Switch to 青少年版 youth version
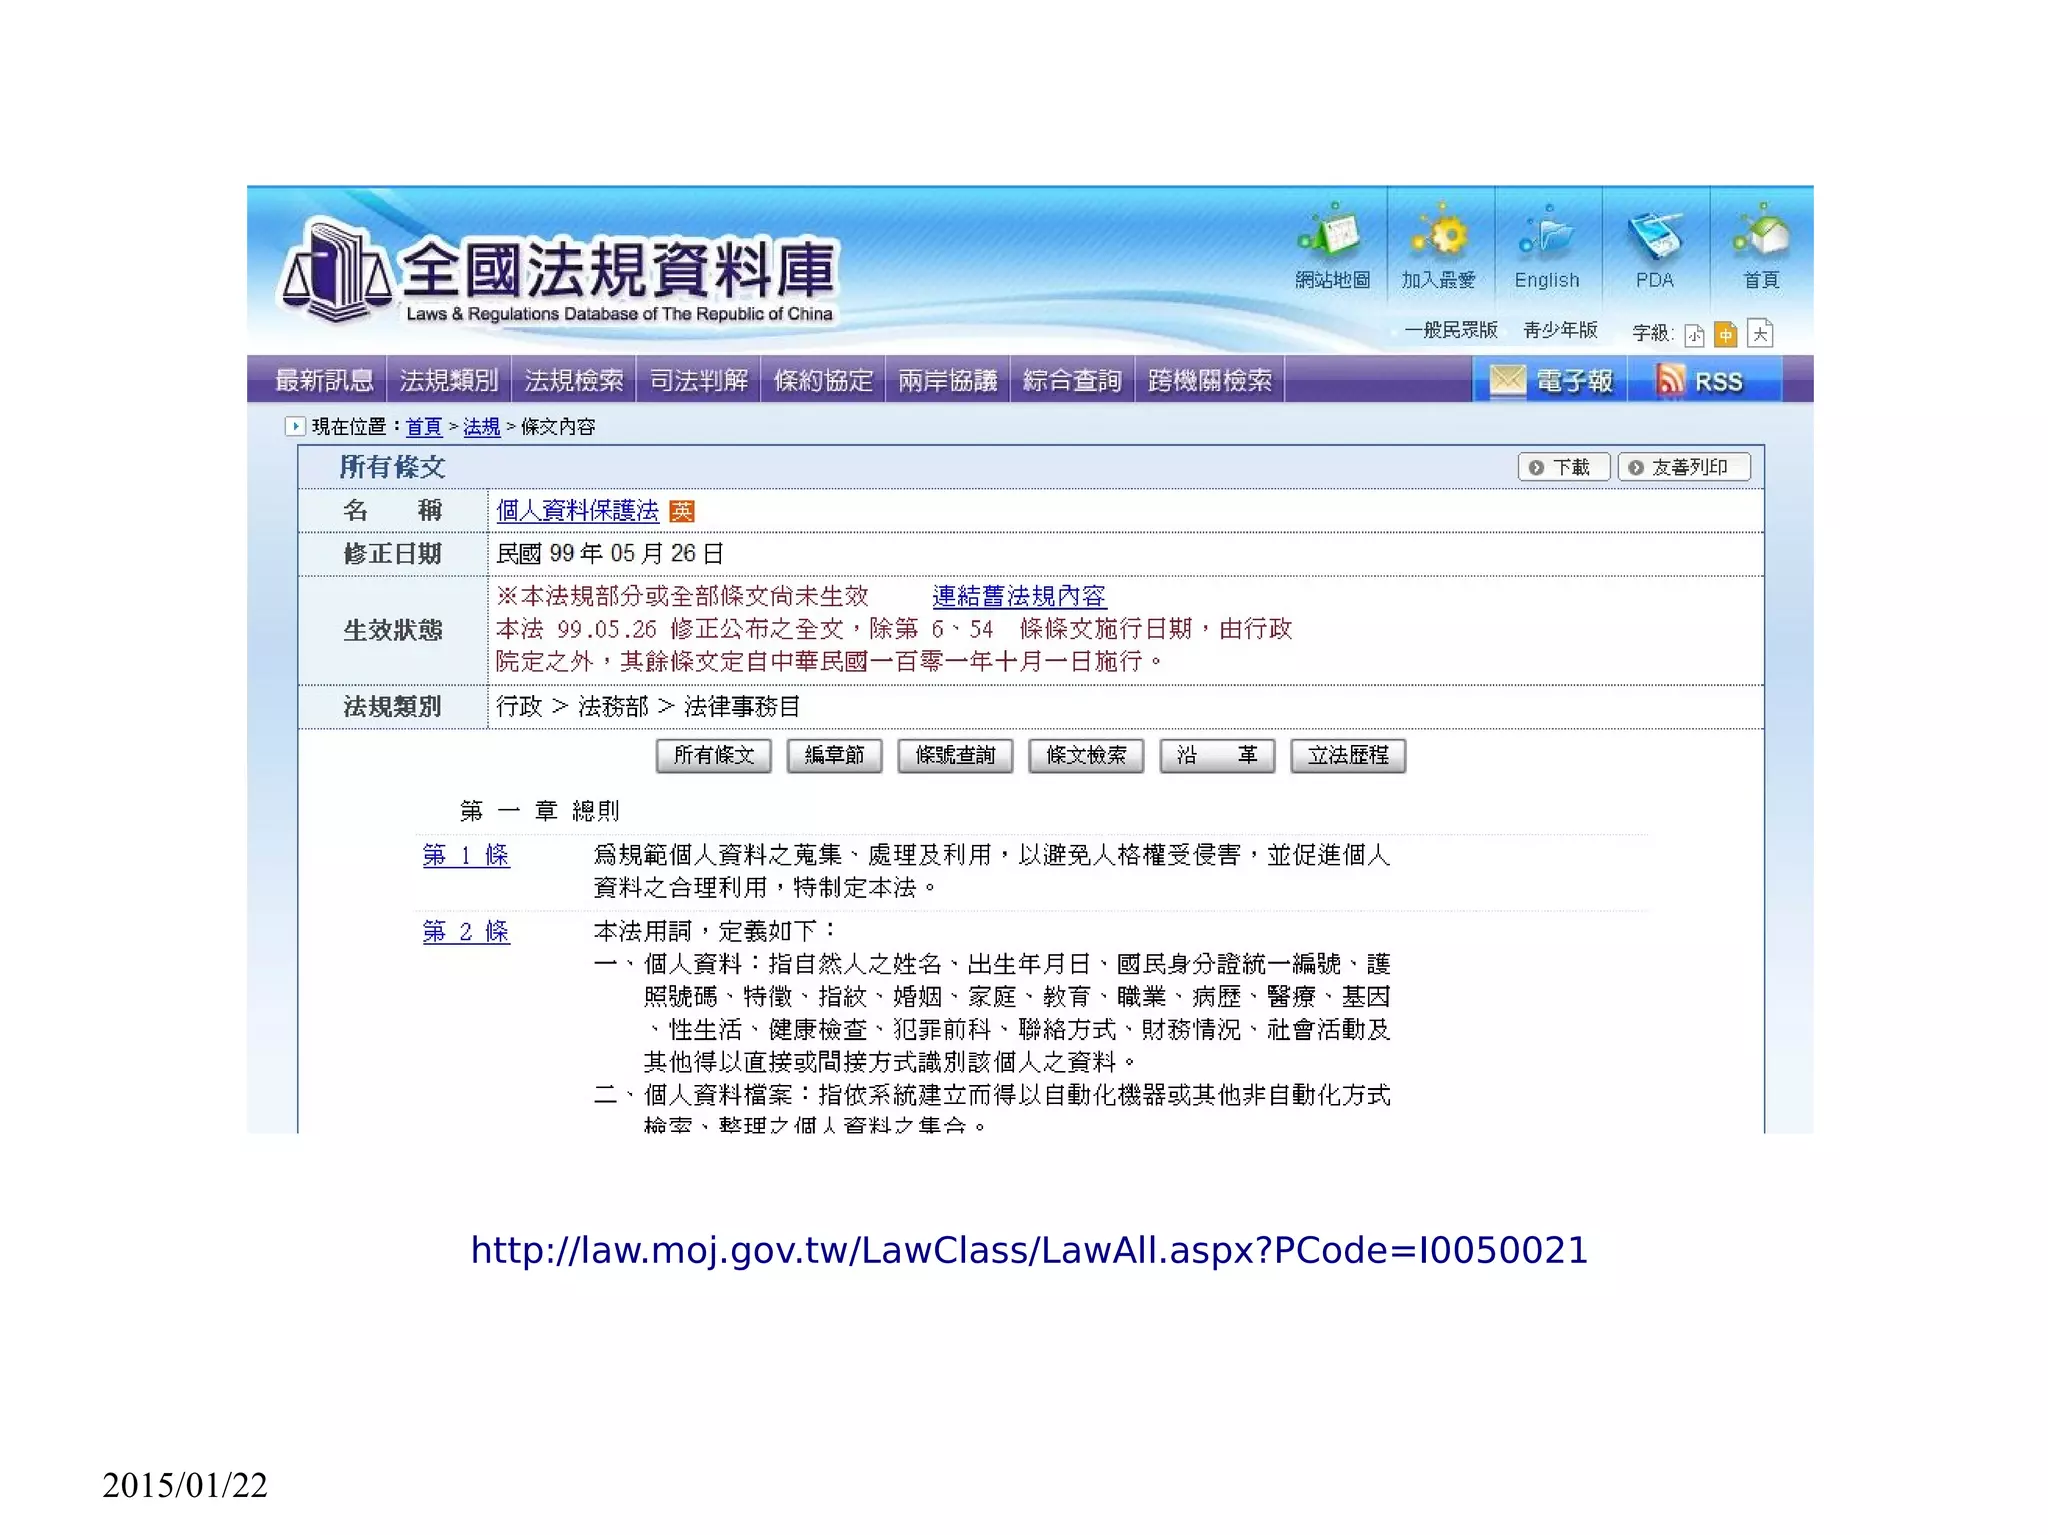 (x=1561, y=330)
